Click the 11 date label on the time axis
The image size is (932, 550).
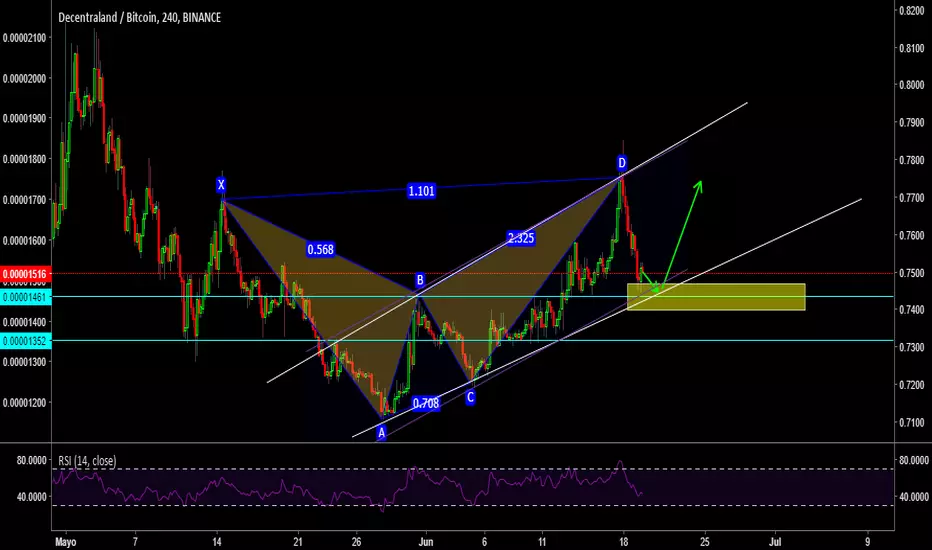[542, 542]
